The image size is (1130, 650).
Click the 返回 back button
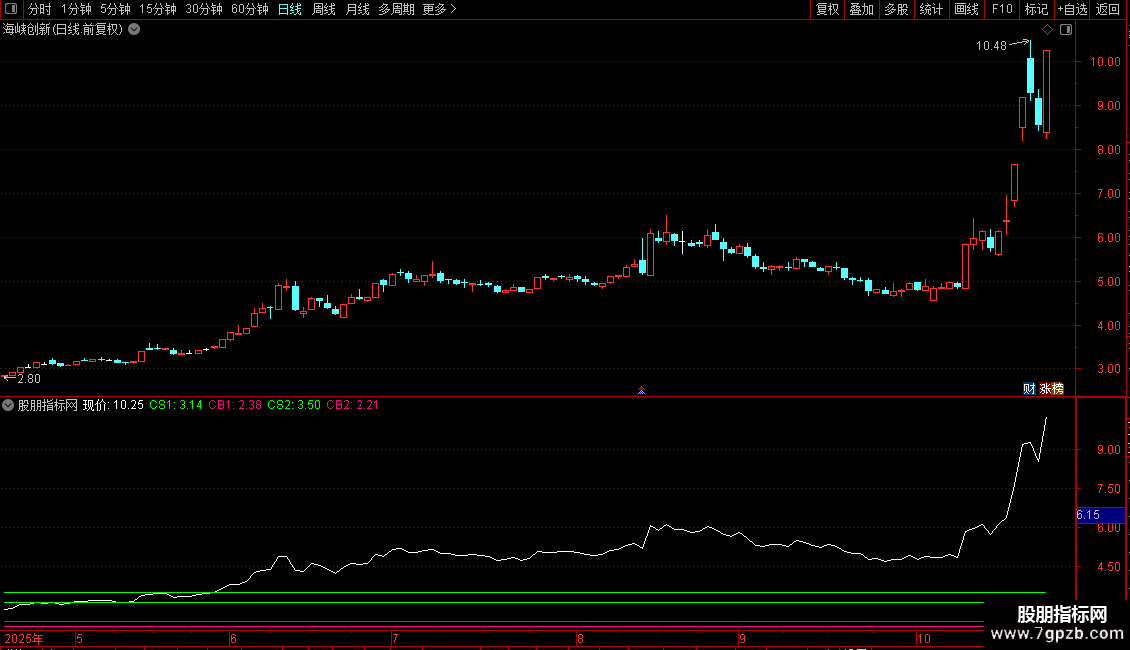1108,9
